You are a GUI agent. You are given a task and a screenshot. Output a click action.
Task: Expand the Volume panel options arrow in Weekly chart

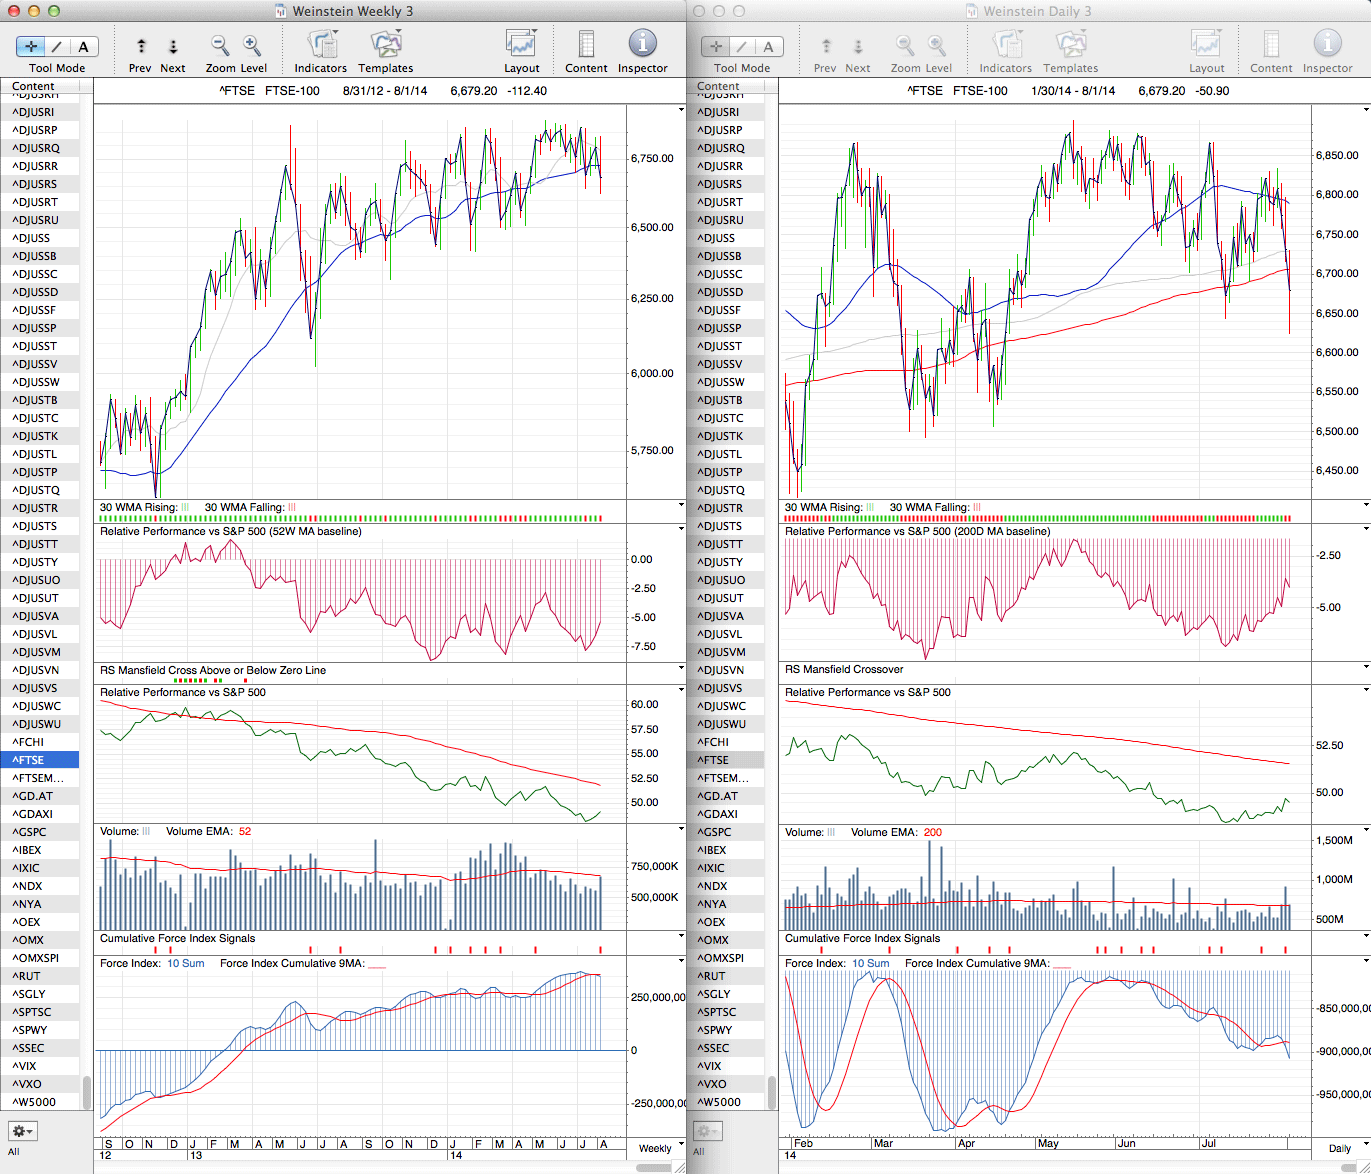(681, 830)
